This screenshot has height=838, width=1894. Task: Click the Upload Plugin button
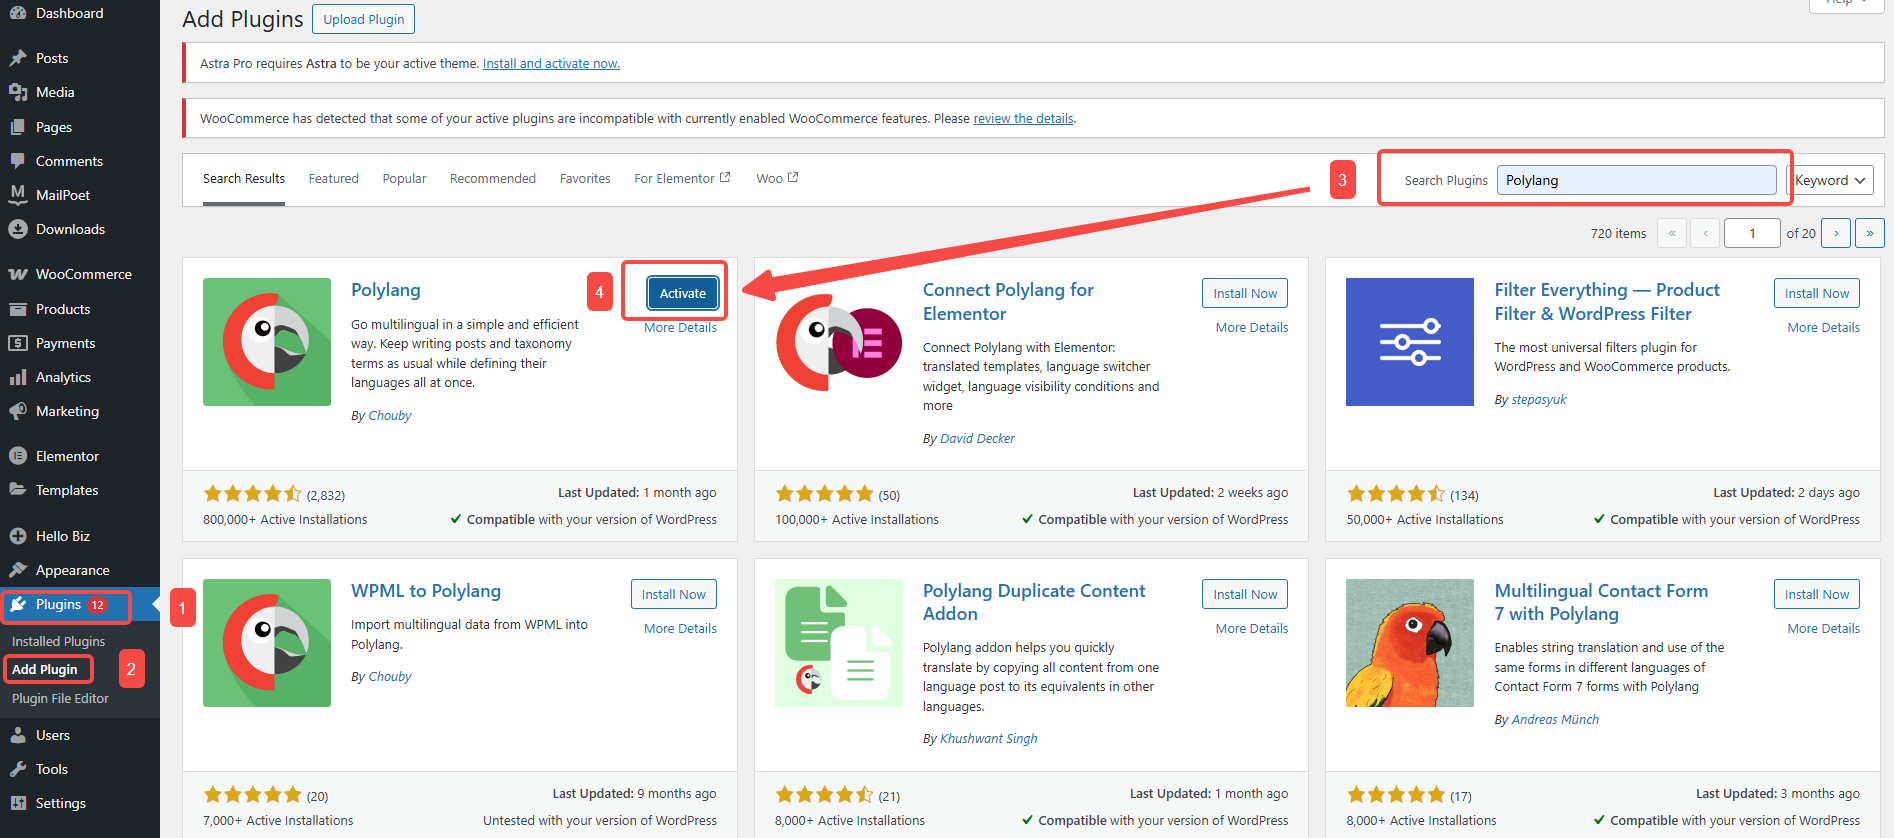tap(364, 19)
